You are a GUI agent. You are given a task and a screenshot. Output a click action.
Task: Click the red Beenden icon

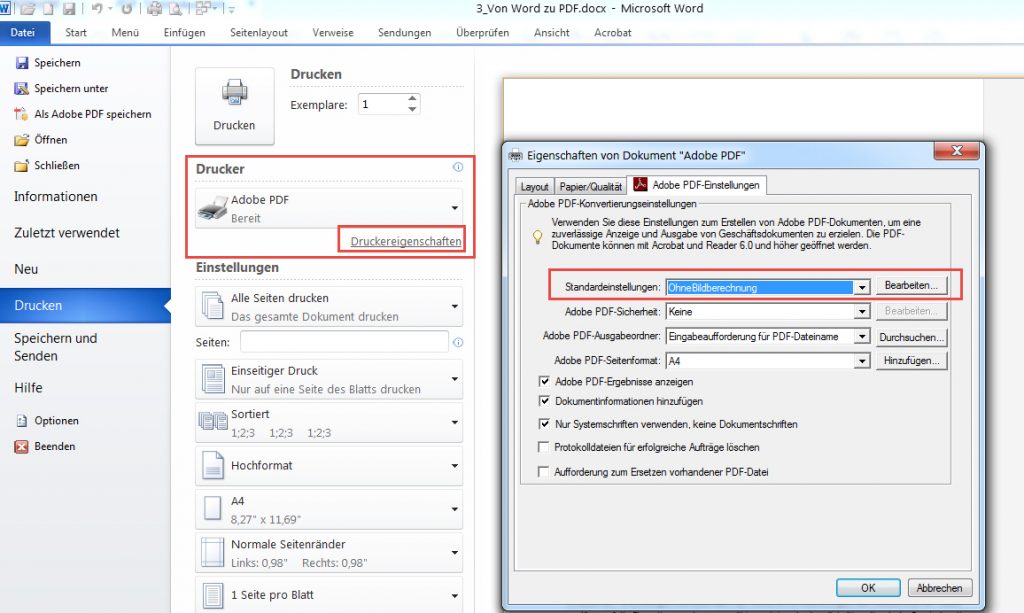(22, 447)
